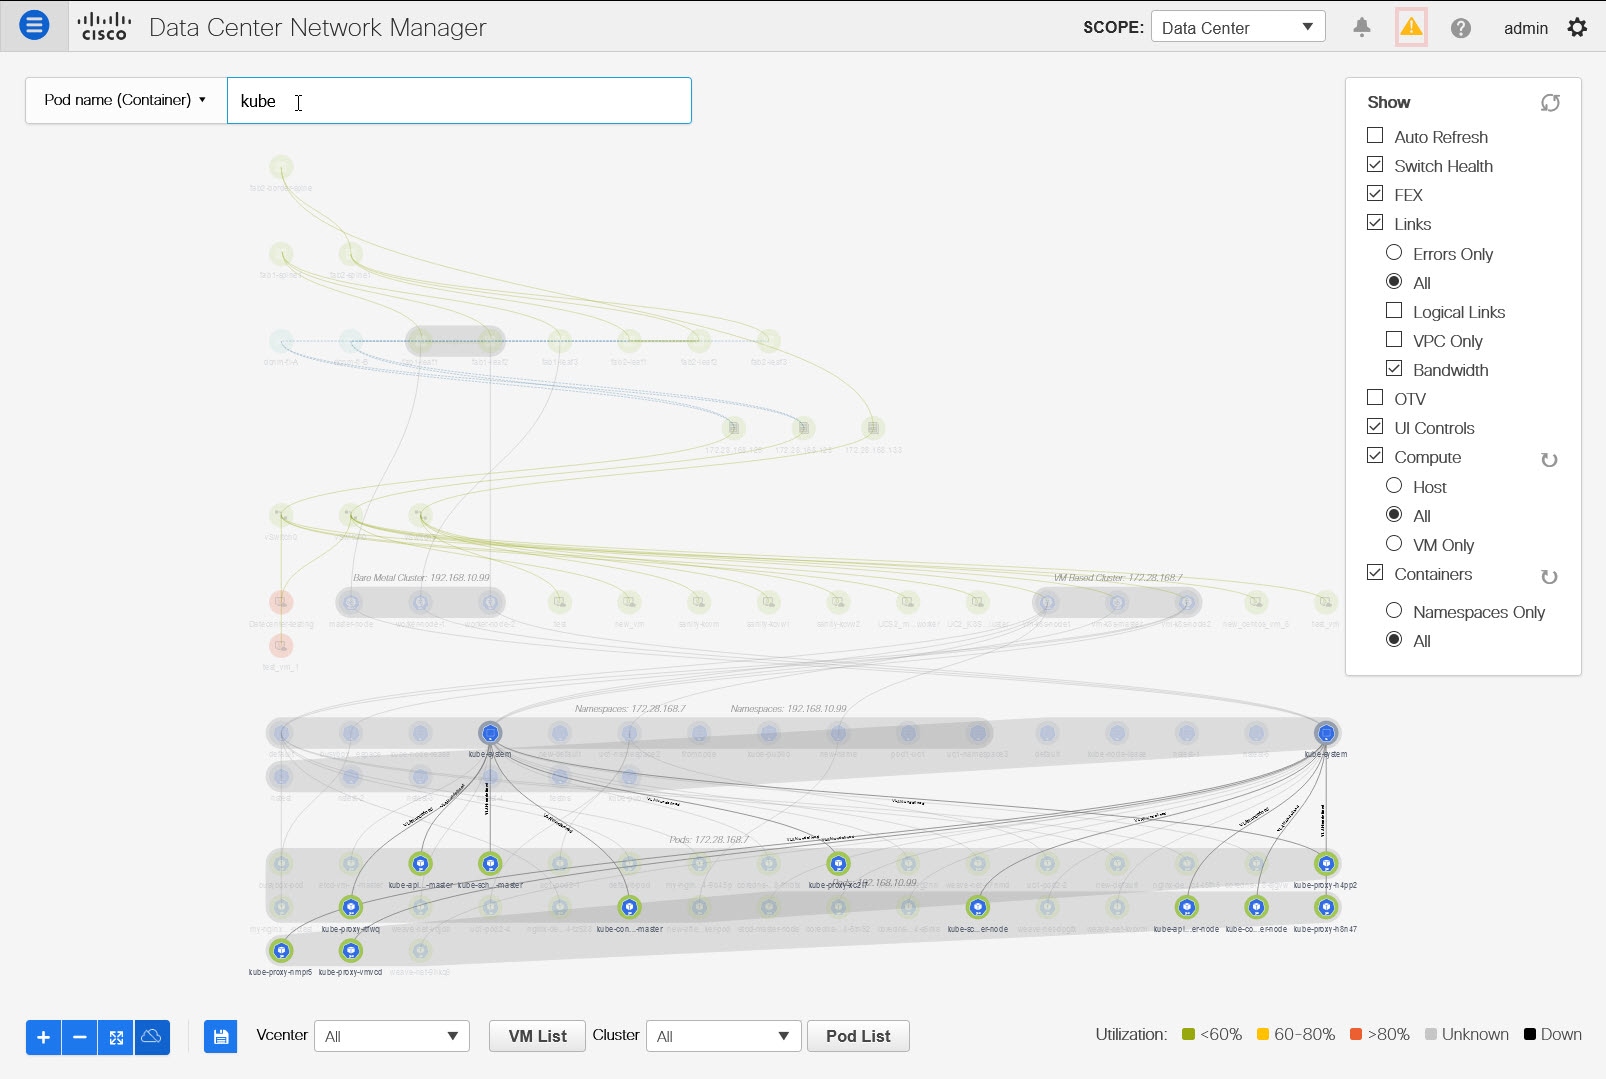The height and width of the screenshot is (1079, 1606).
Task: Select Namespaces Only radio option
Action: [x=1394, y=610]
